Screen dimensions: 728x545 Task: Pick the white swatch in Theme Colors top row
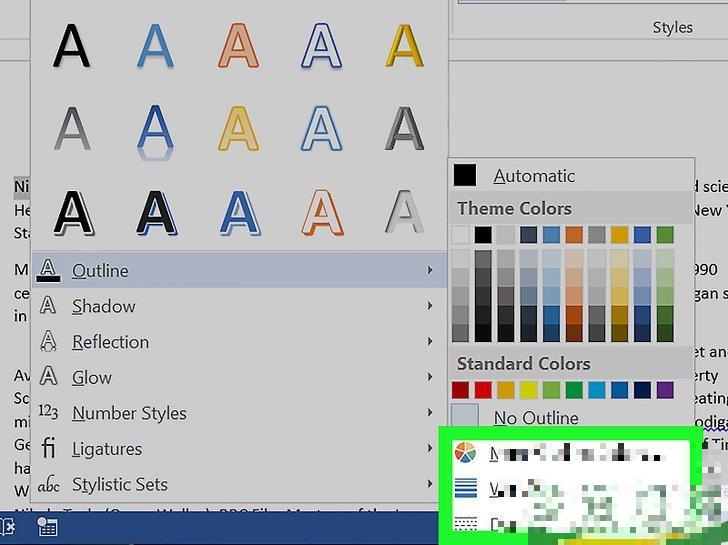pos(460,235)
